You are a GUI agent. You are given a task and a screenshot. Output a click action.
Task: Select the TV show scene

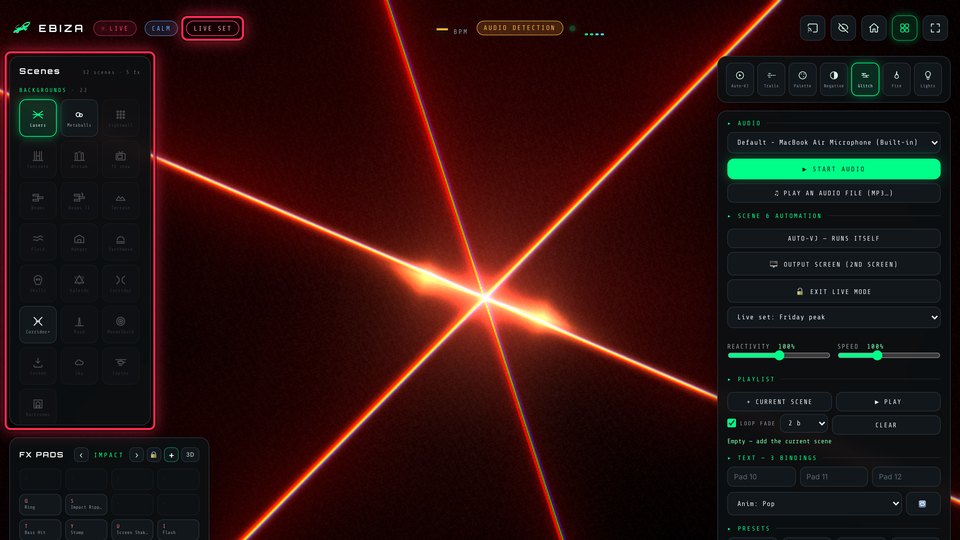pyautogui.click(x=121, y=159)
